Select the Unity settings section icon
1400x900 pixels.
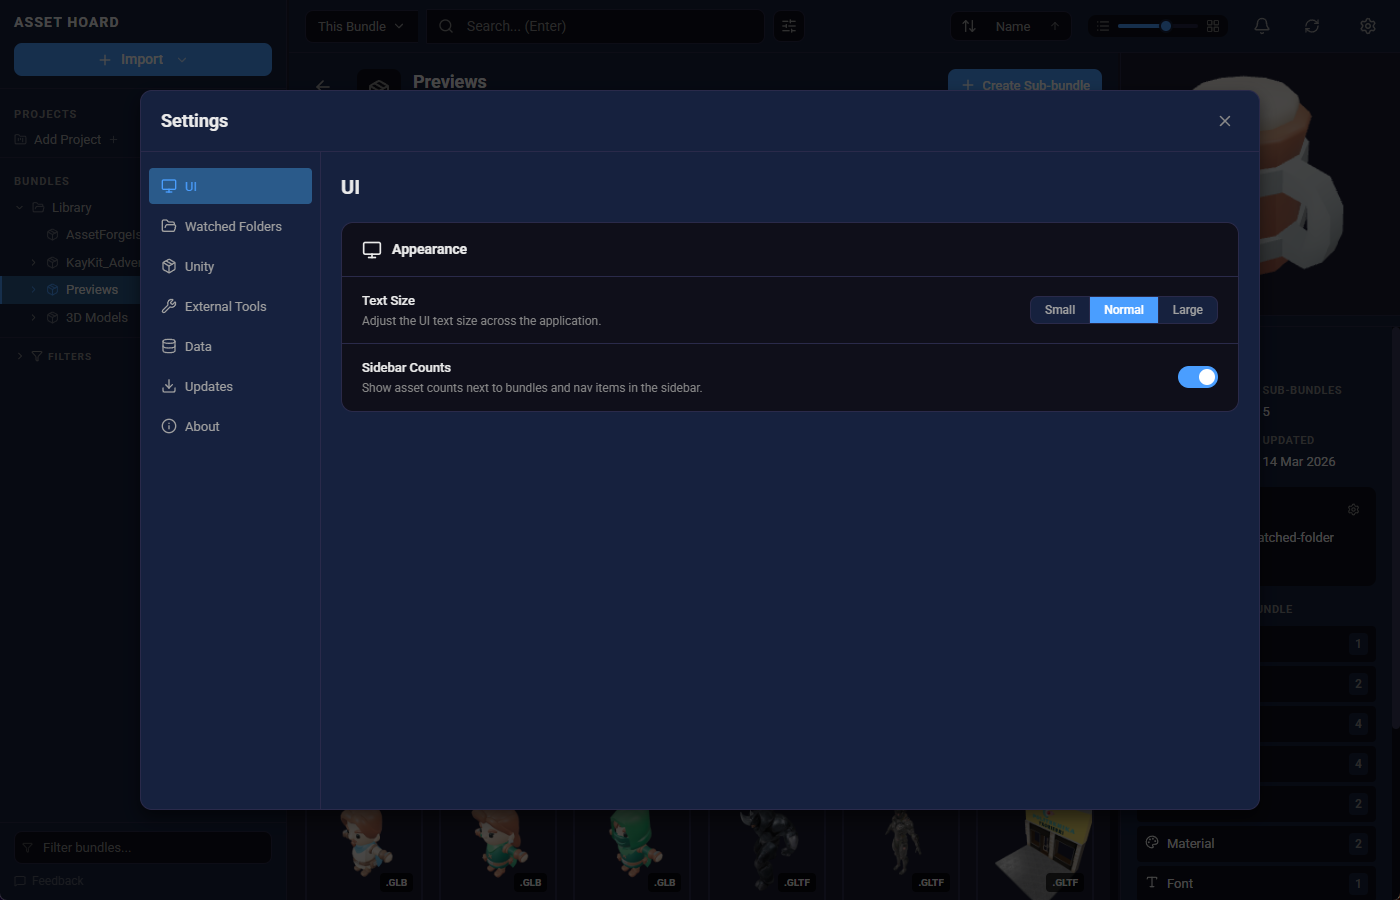(x=169, y=266)
